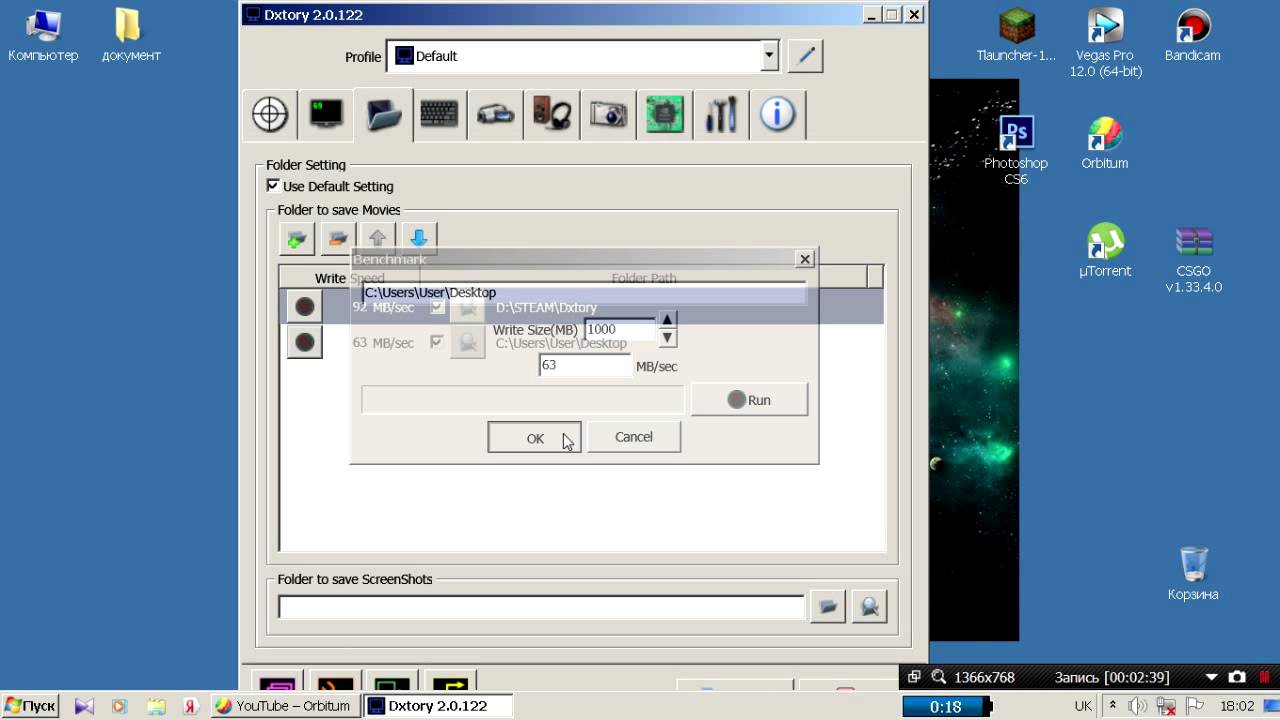The width and height of the screenshot is (1280, 720).
Task: Click magnifier folder button beside ScreenShots path
Action: 869,606
